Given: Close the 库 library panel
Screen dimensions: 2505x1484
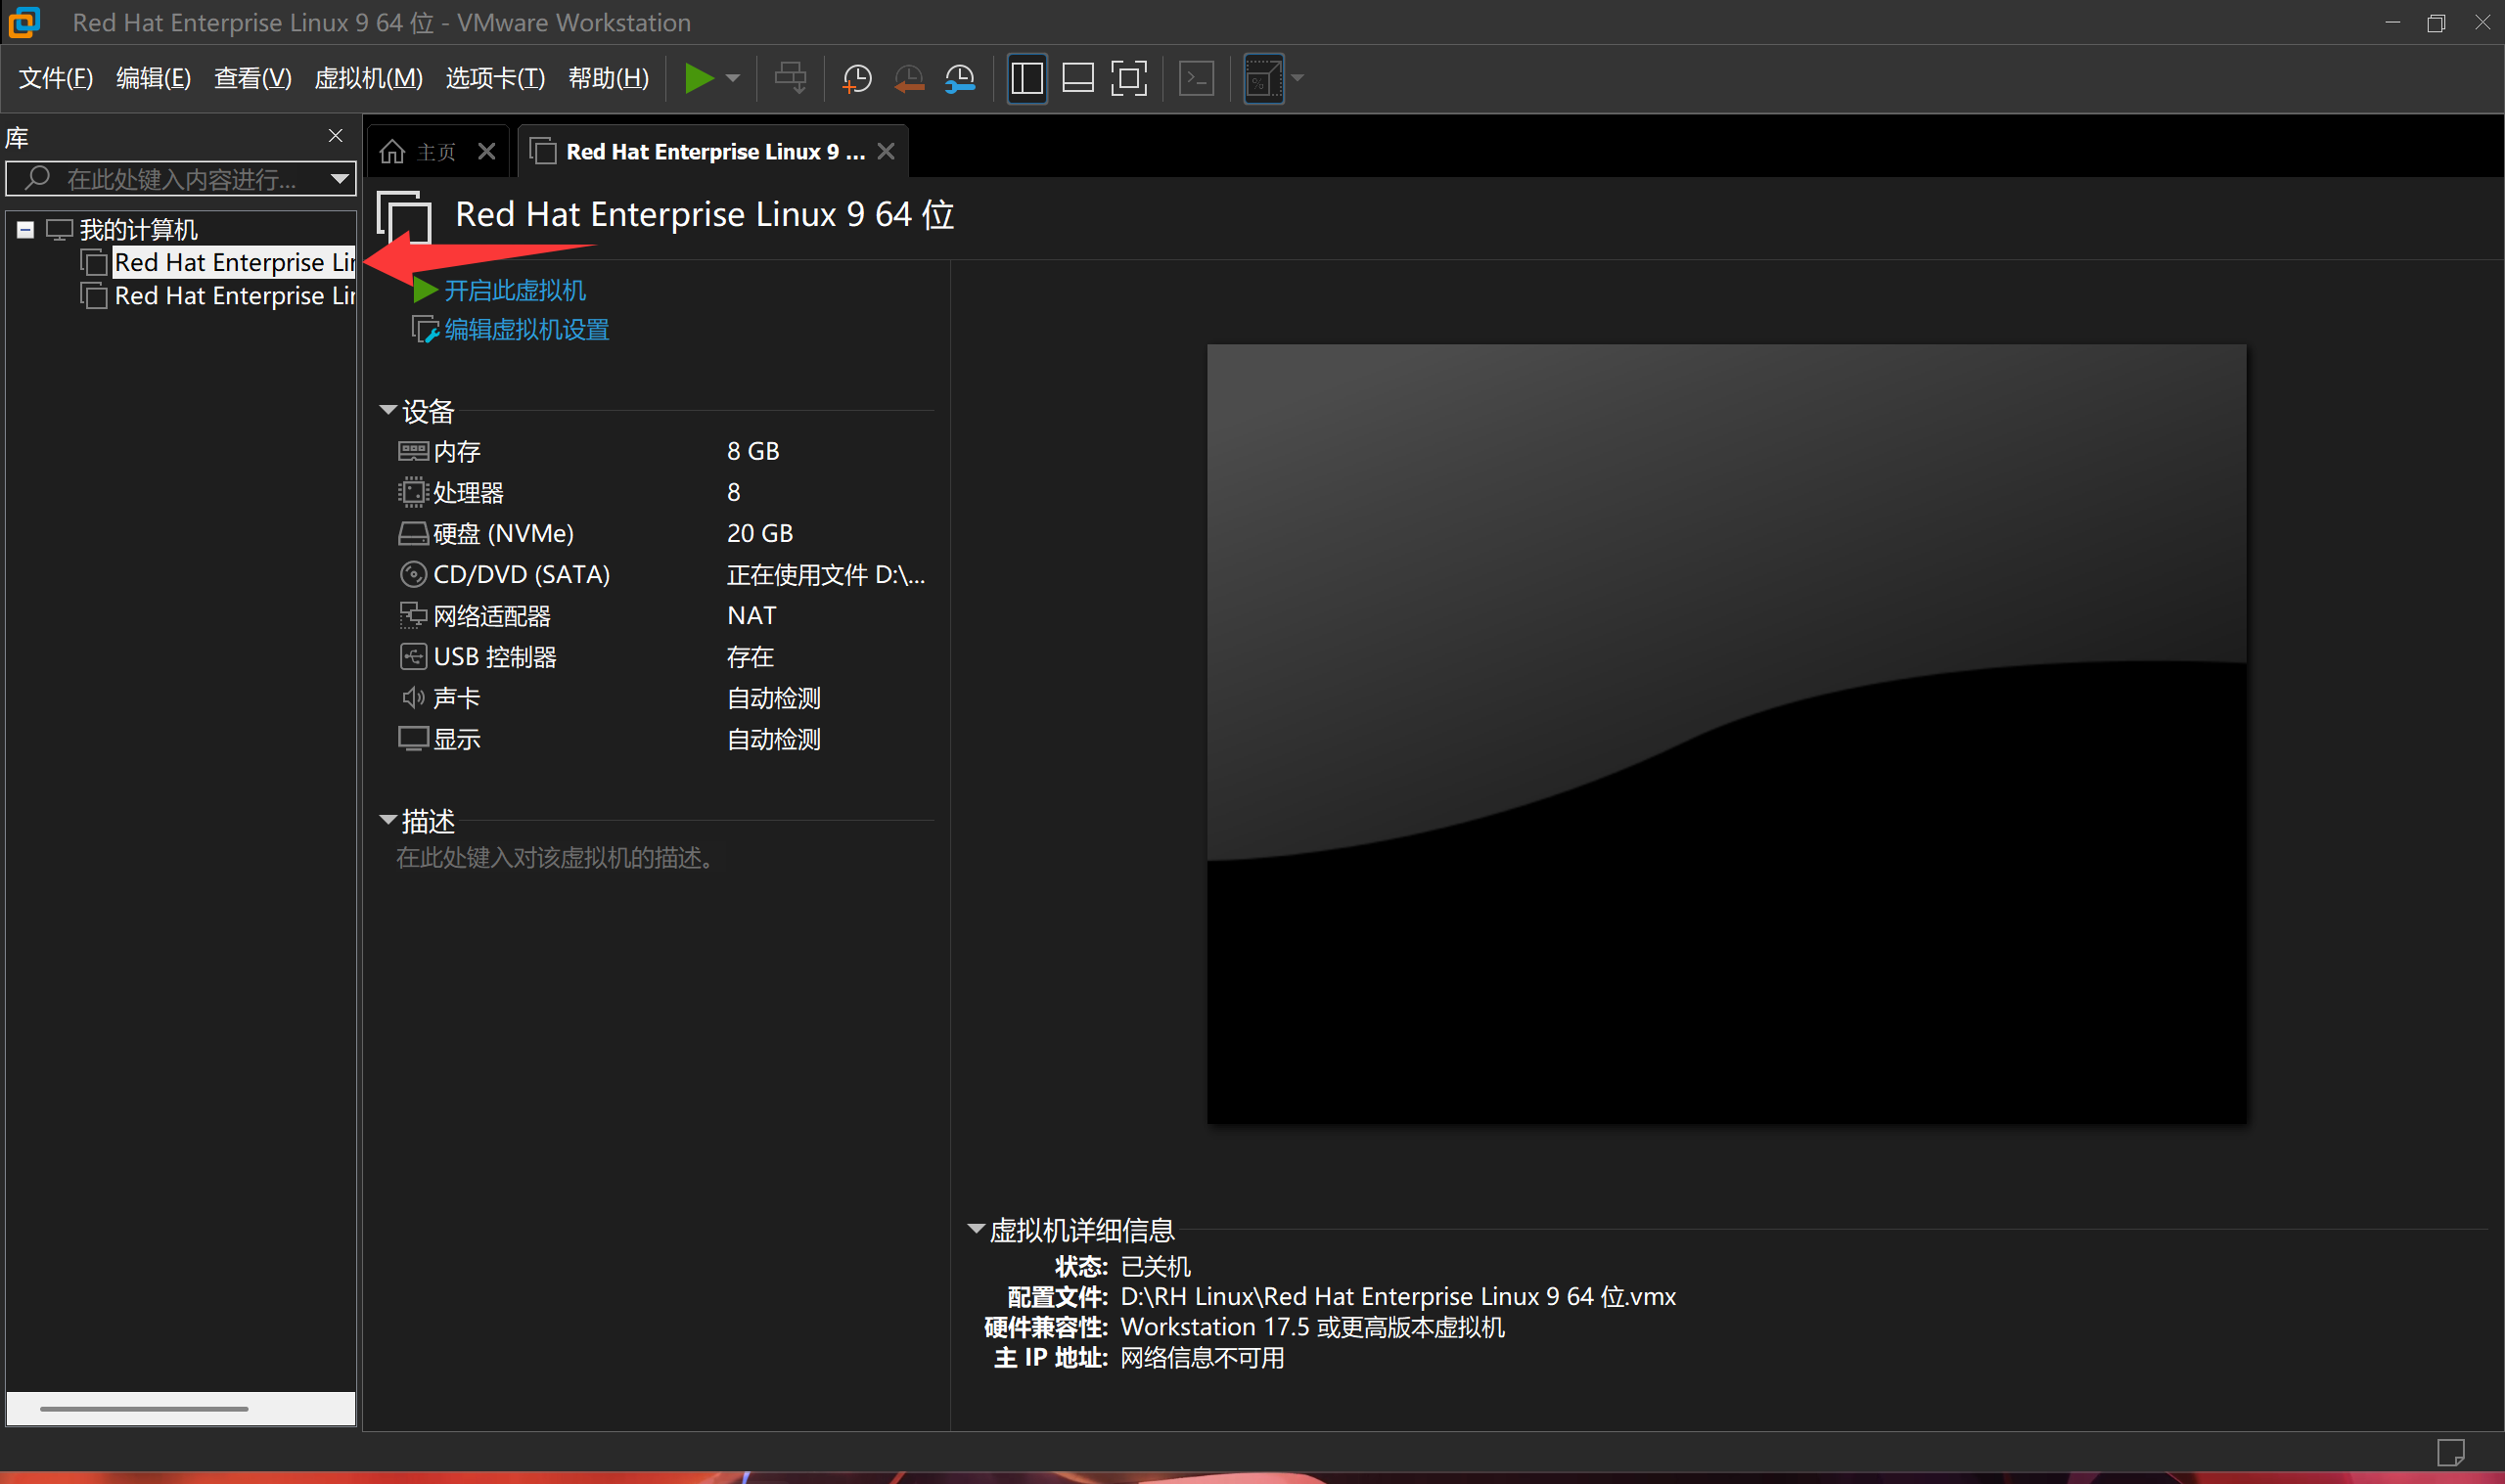Looking at the screenshot, I should point(336,136).
